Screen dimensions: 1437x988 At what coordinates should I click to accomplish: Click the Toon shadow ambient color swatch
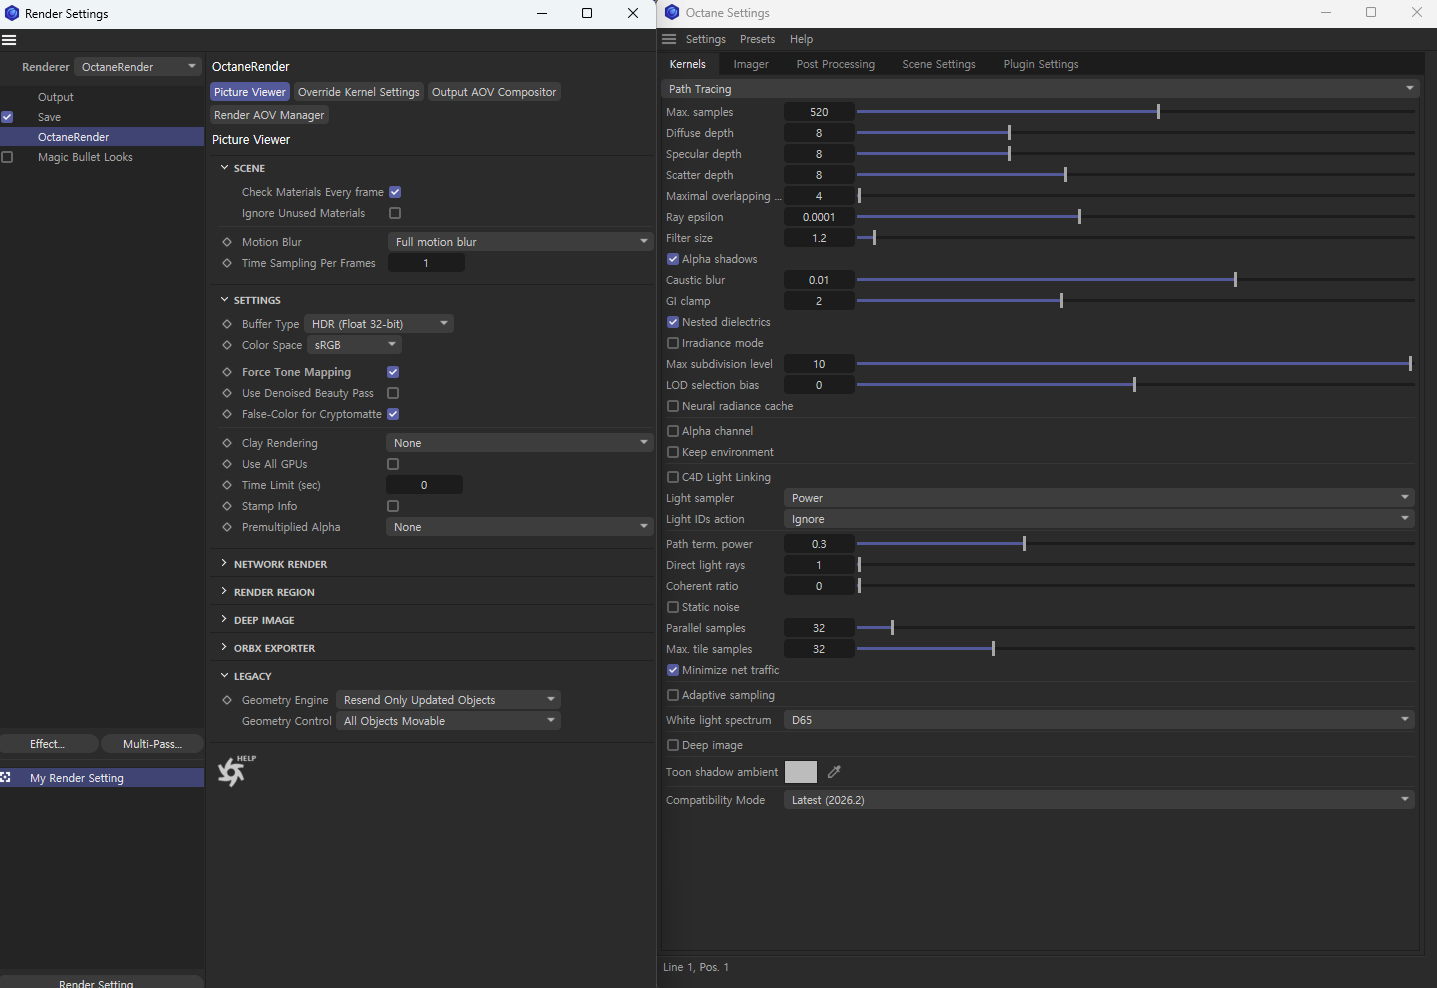pos(801,772)
